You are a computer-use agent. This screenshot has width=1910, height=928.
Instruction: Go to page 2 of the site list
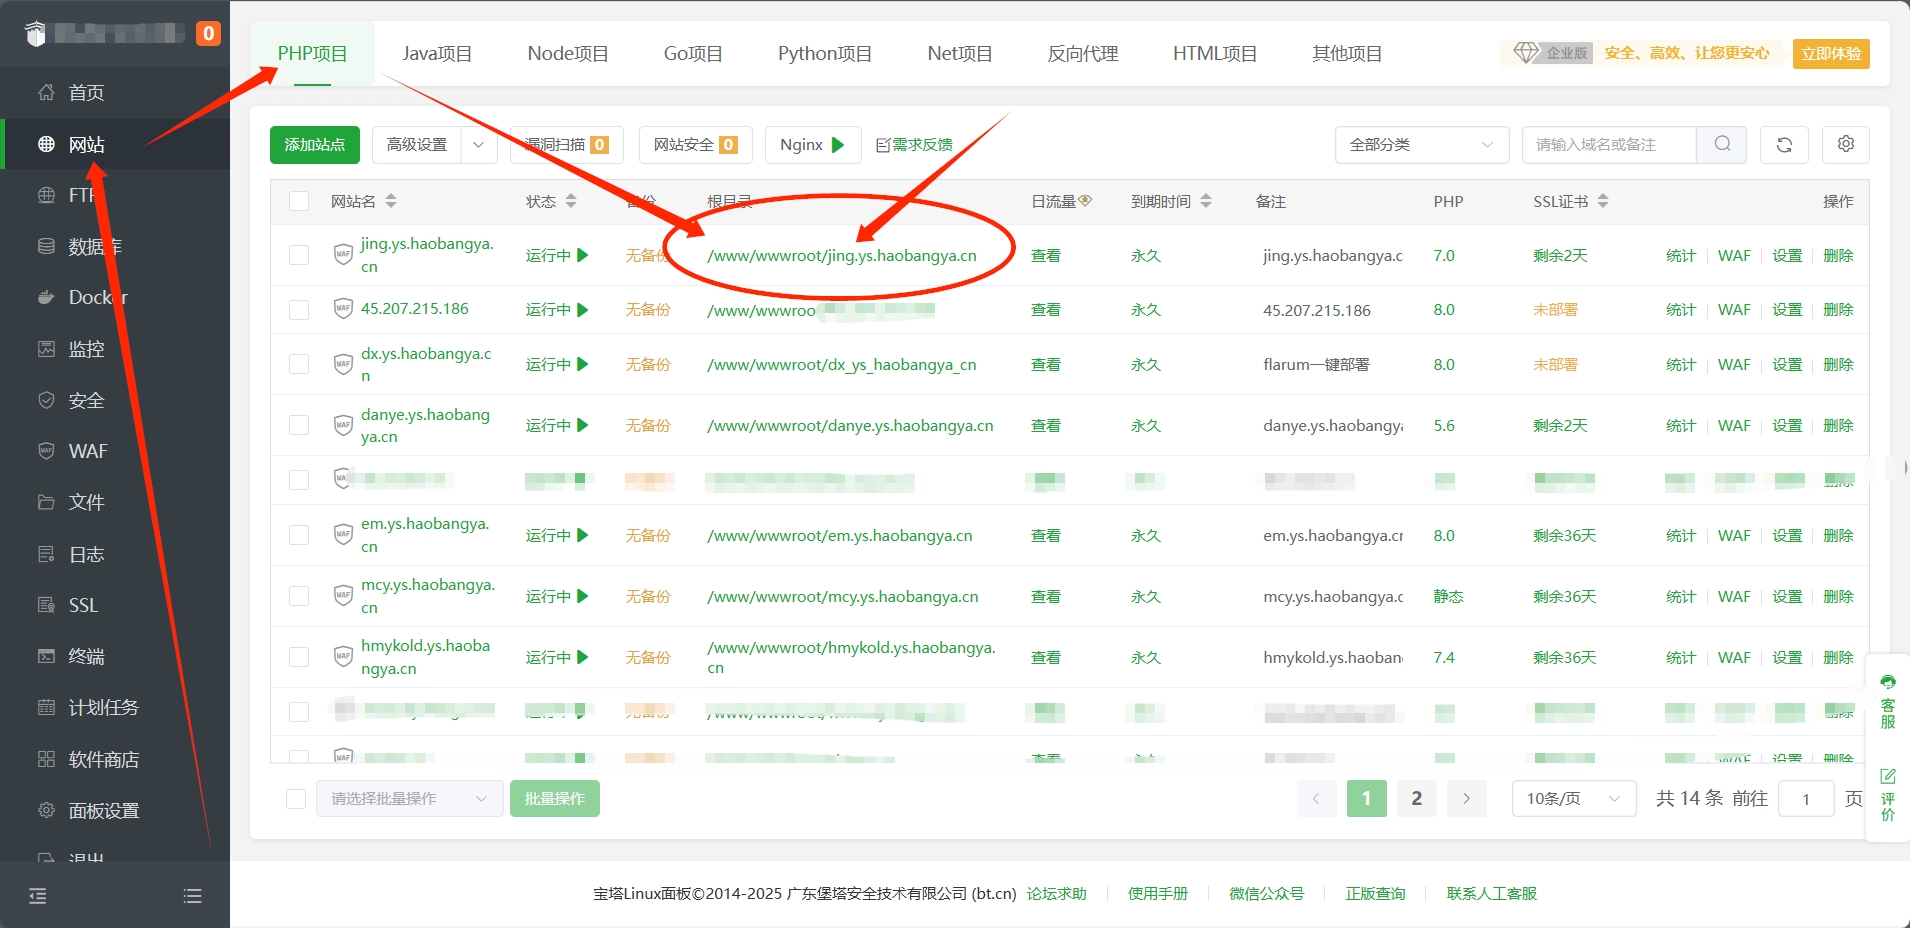pos(1416,798)
